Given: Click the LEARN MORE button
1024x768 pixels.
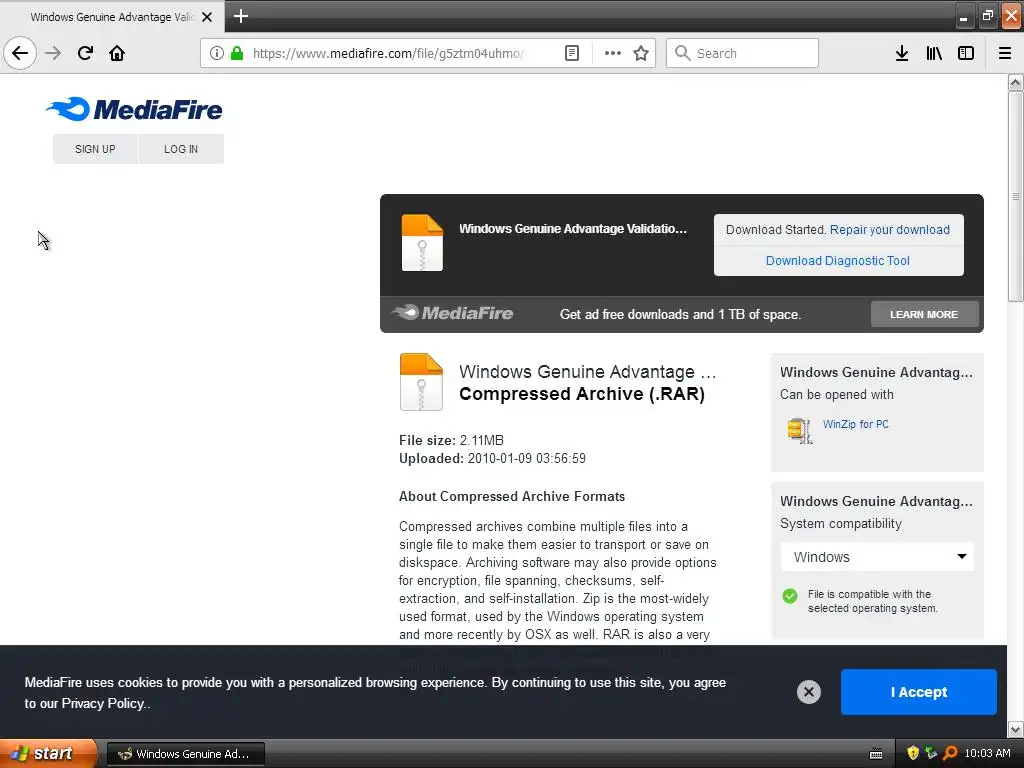Looking at the screenshot, I should [924, 314].
